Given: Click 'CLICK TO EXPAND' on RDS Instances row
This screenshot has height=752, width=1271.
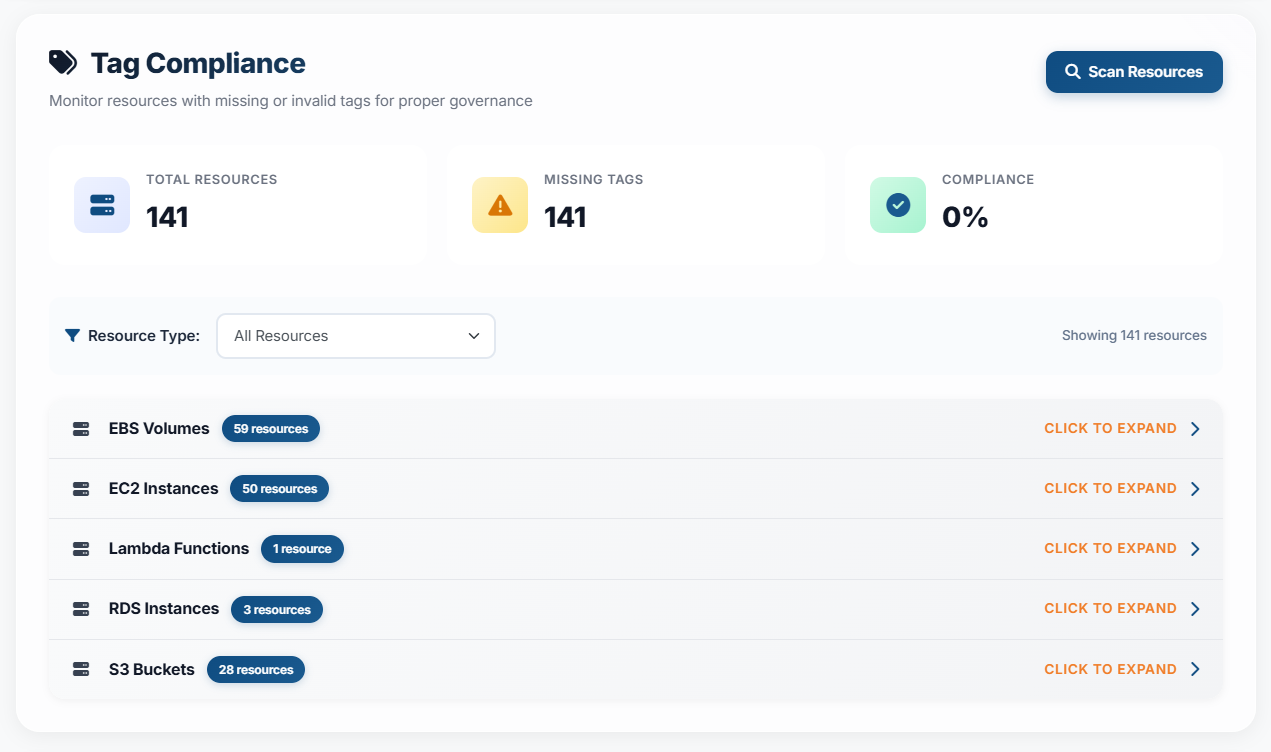Looking at the screenshot, I should pyautogui.click(x=1110, y=608).
